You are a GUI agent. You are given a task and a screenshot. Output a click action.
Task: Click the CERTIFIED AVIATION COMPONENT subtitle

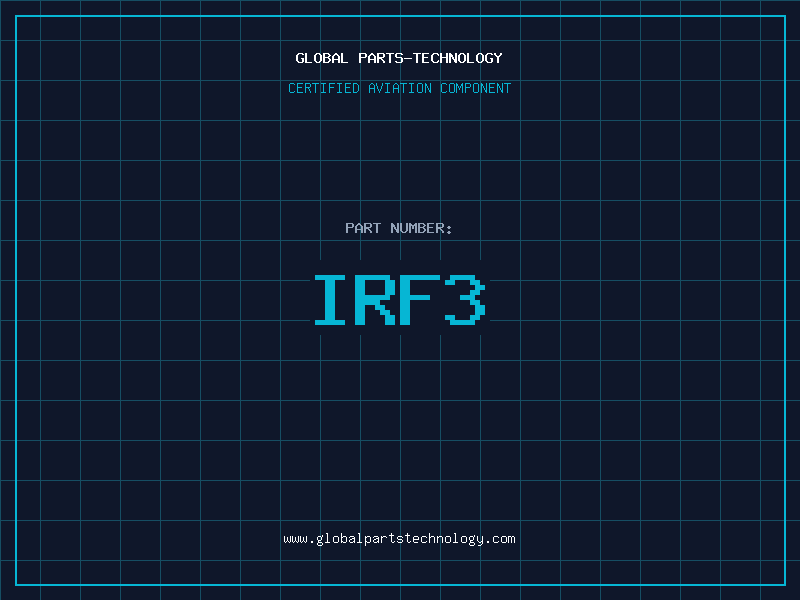click(399, 88)
